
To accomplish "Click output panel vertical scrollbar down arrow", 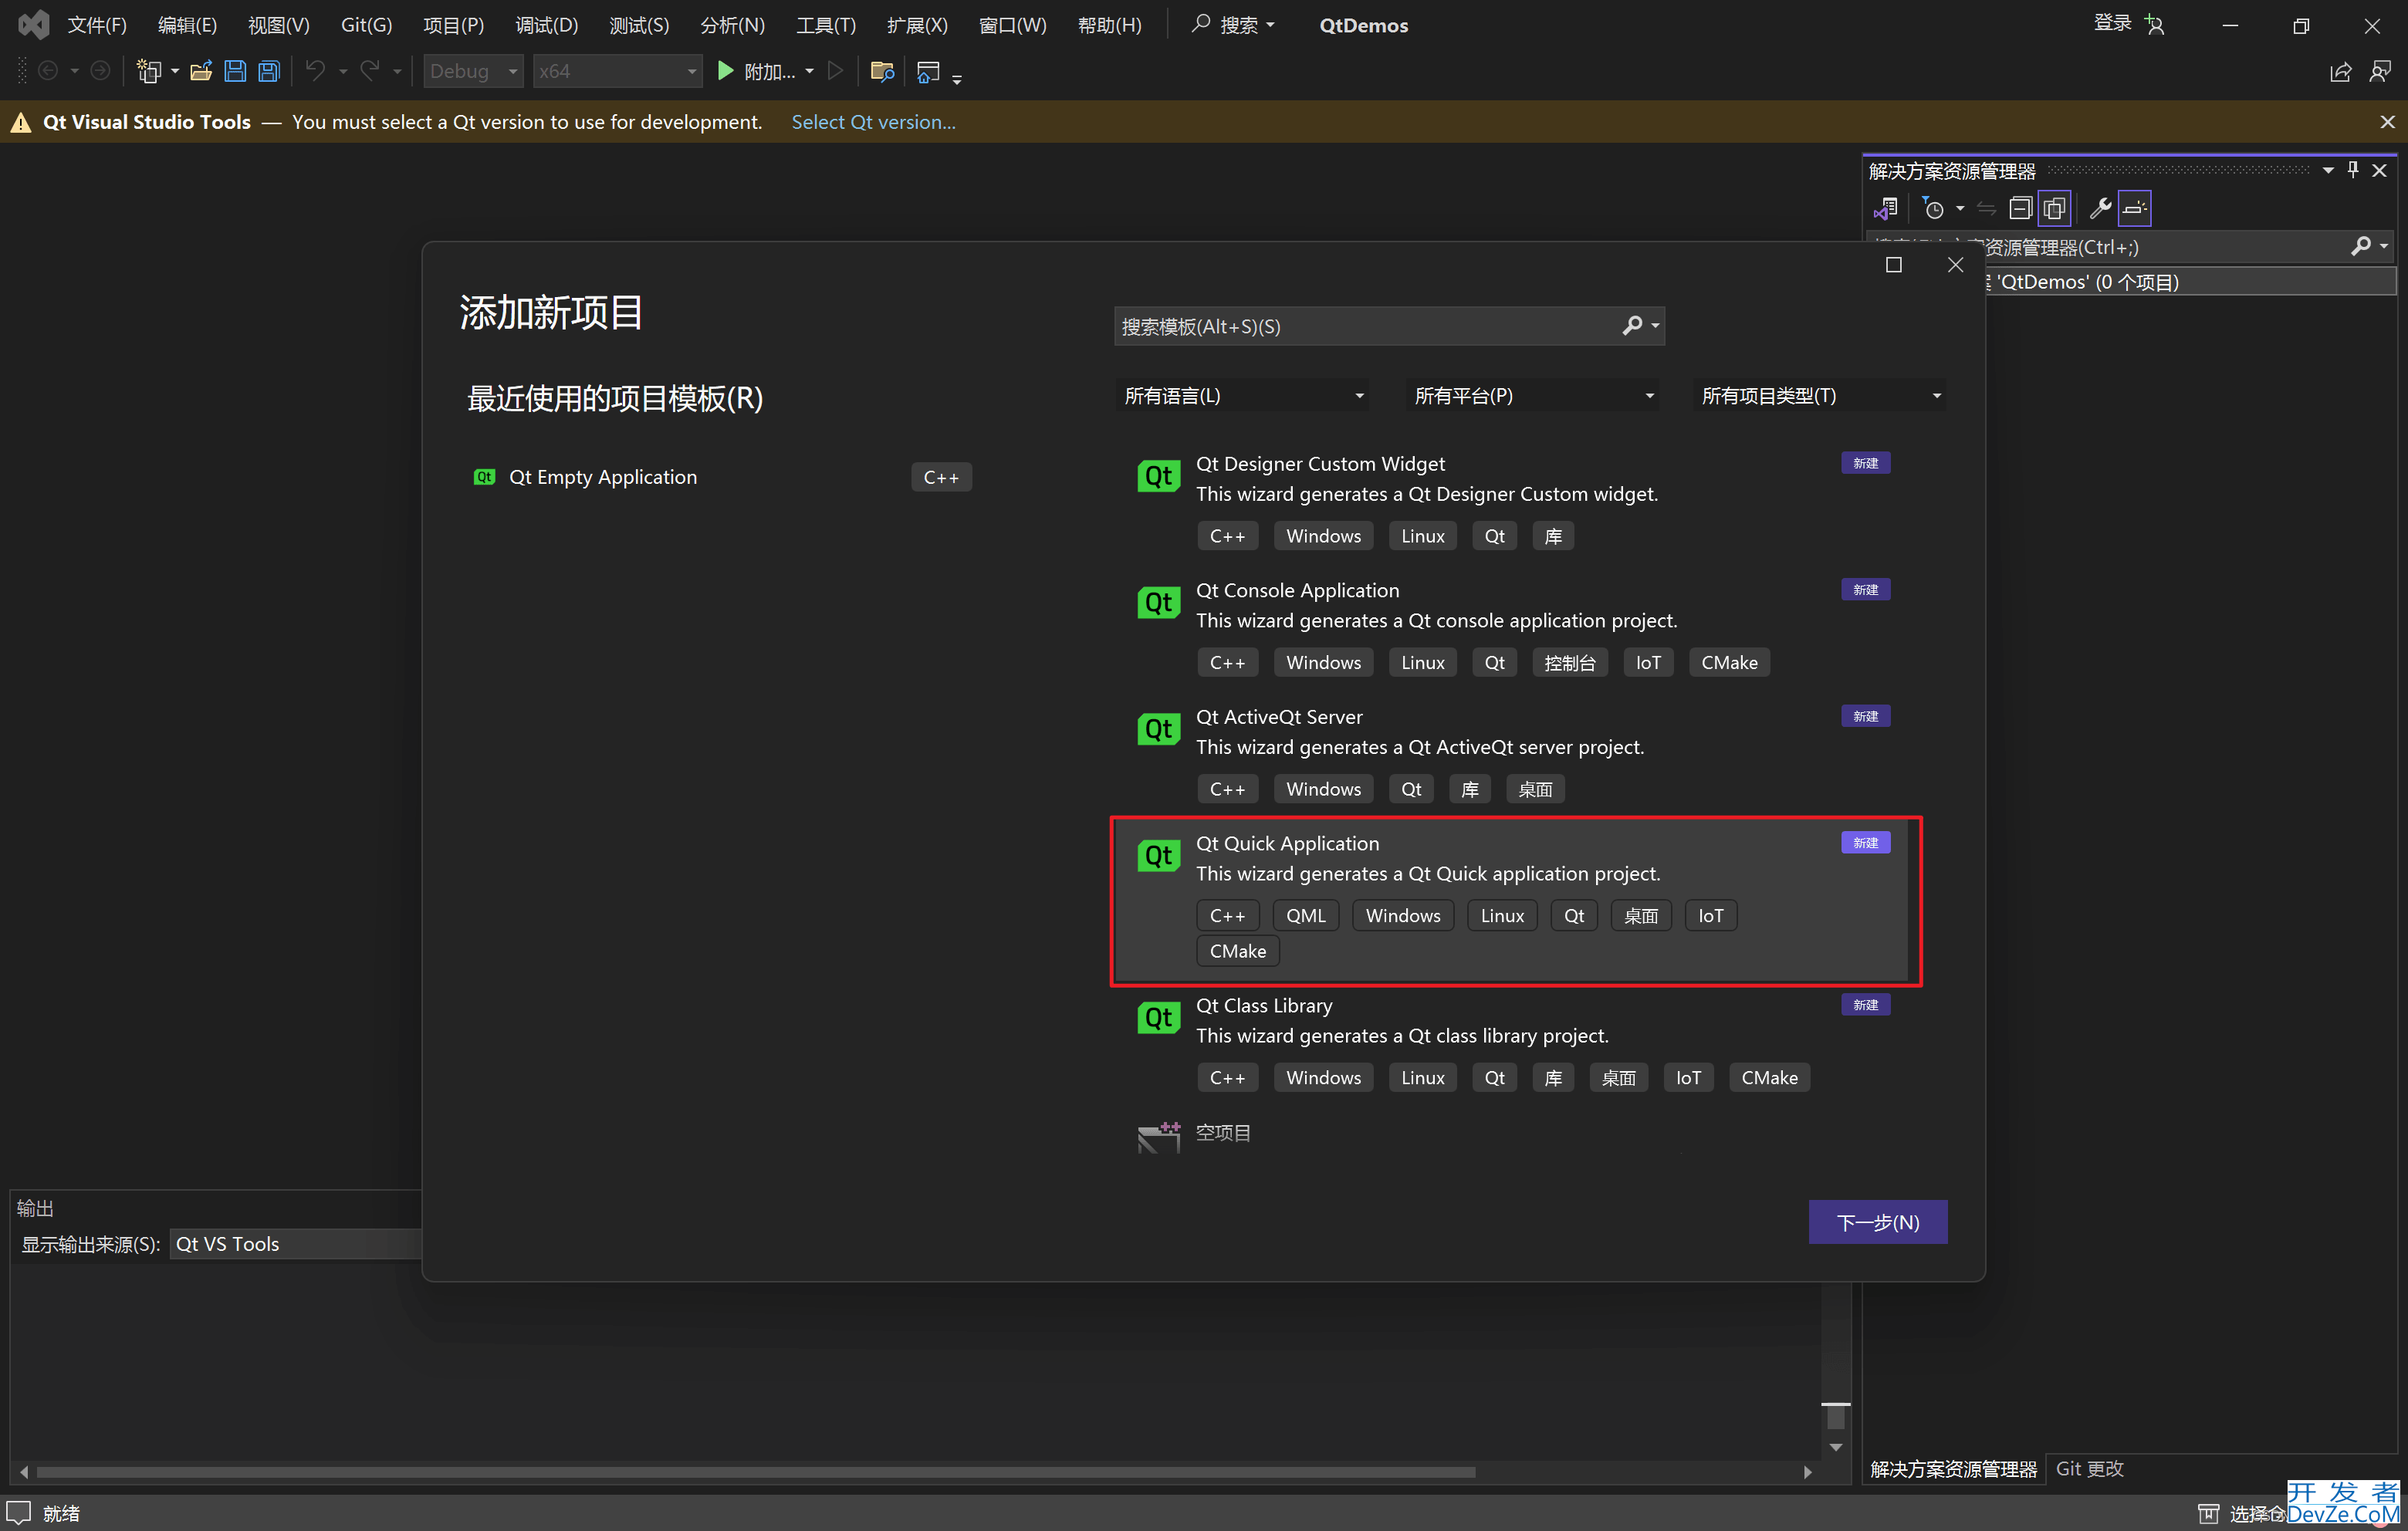I will pos(1835,1447).
